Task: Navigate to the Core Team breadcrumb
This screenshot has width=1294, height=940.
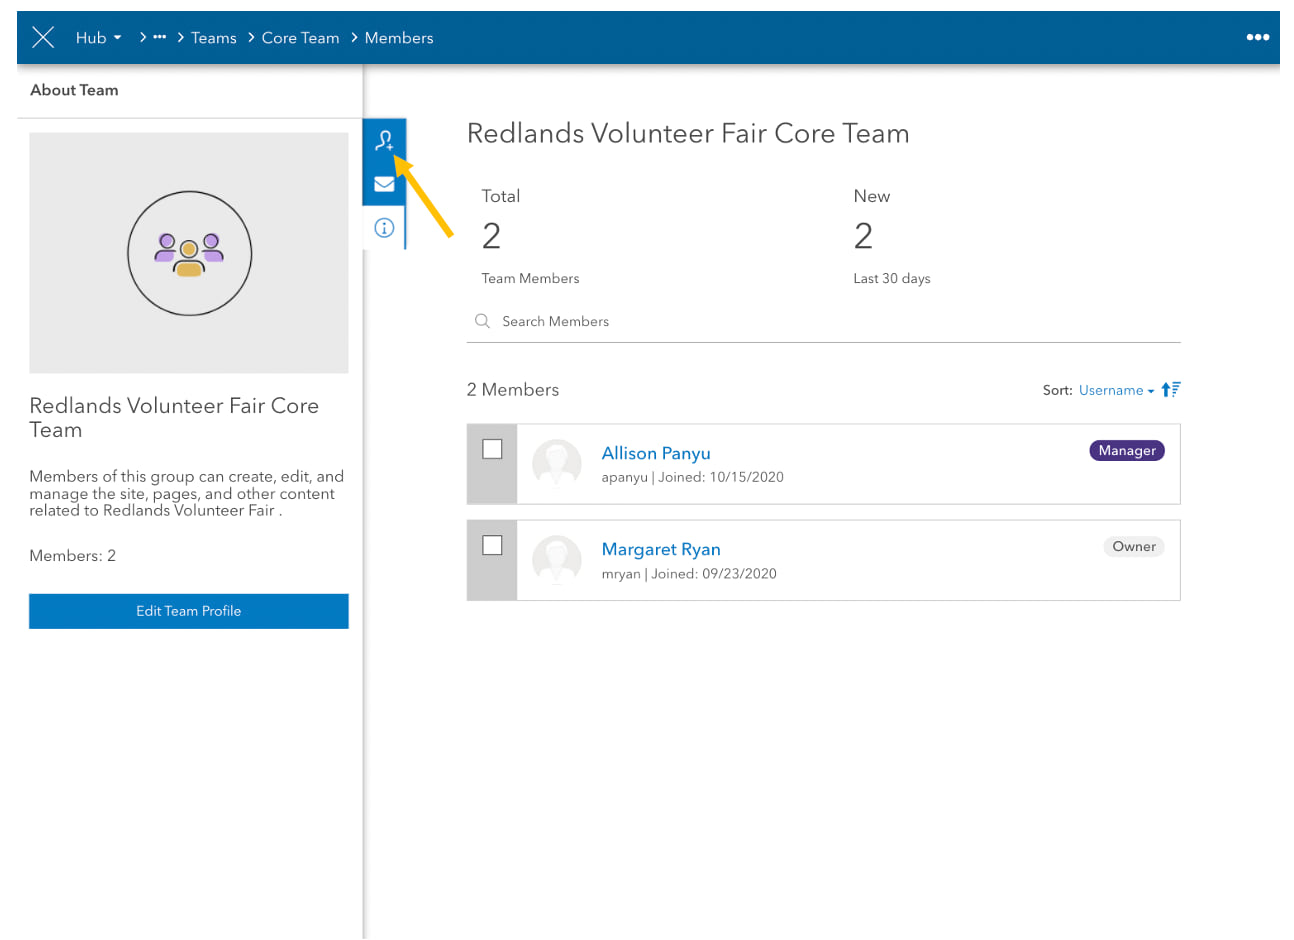Action: click(x=300, y=38)
